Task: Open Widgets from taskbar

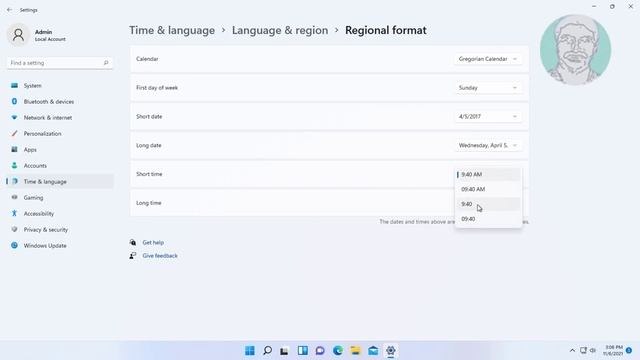Action: [302, 351]
